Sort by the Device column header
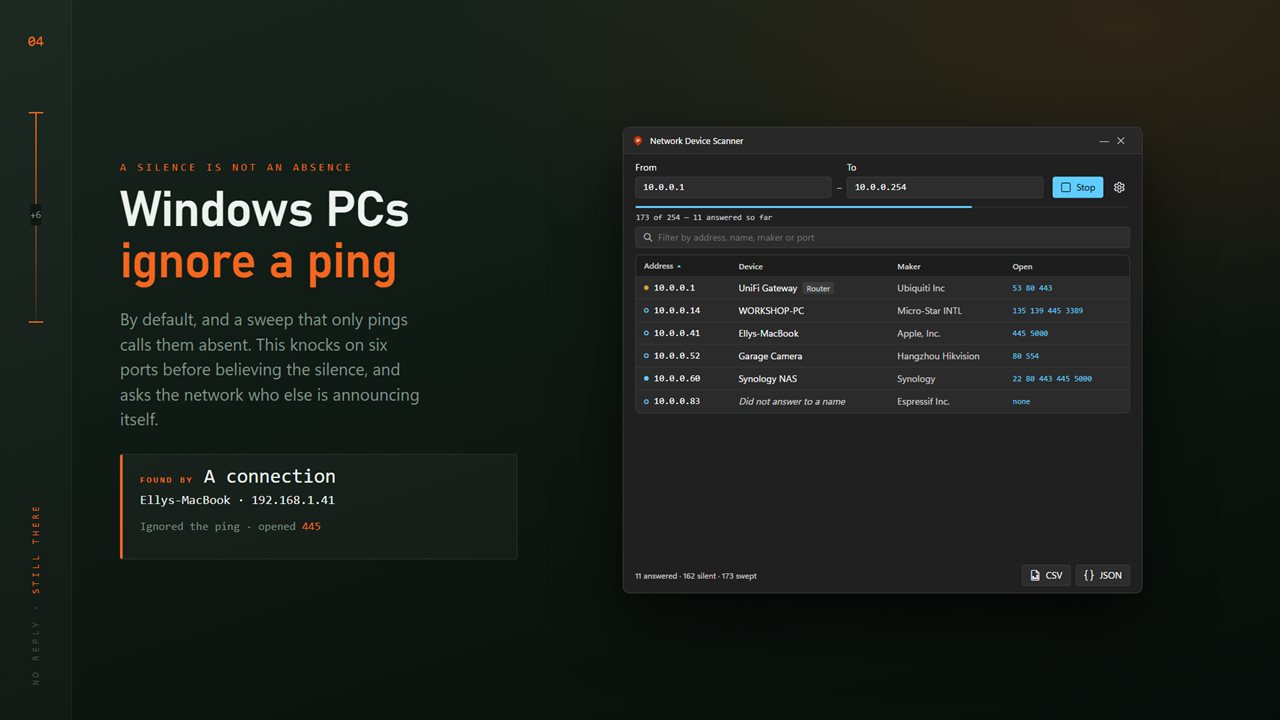This screenshot has width=1280, height=720. coord(750,267)
